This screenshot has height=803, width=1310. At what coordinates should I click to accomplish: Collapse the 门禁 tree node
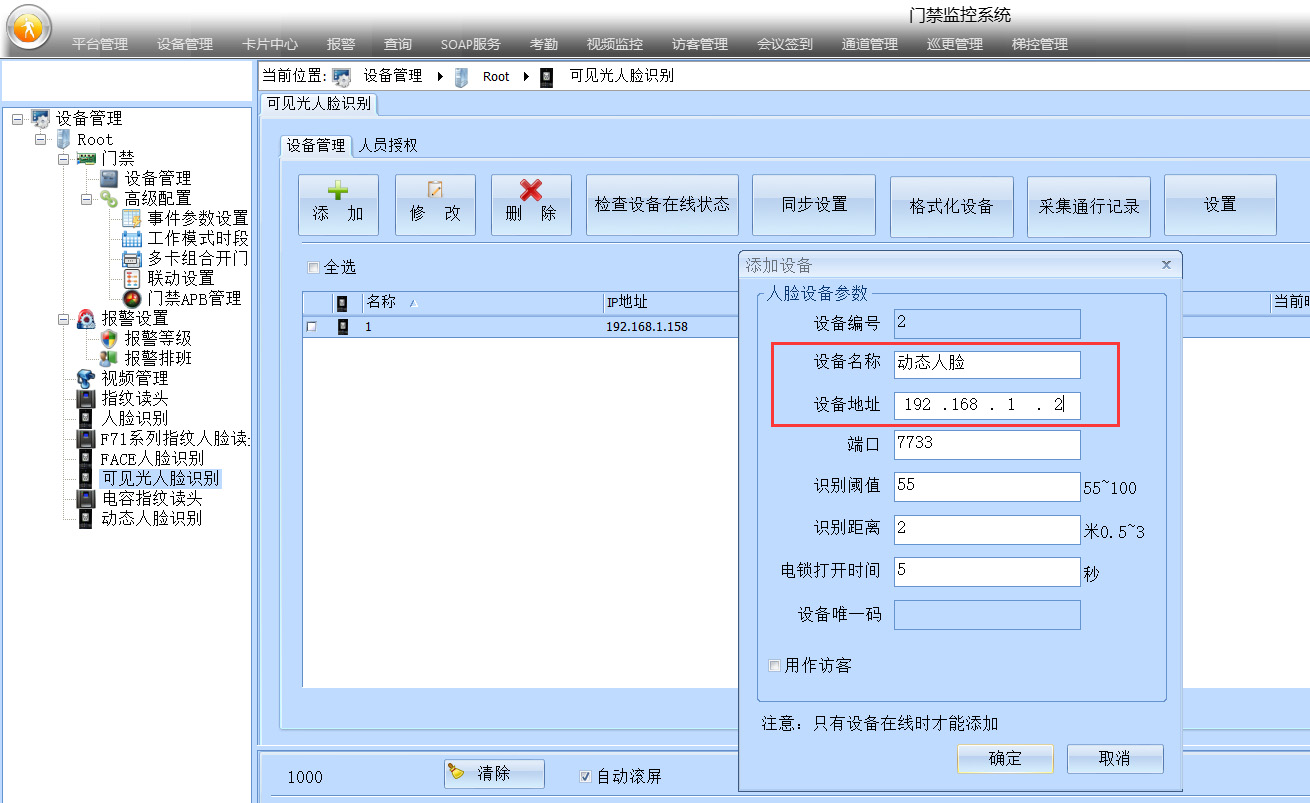(x=63, y=159)
